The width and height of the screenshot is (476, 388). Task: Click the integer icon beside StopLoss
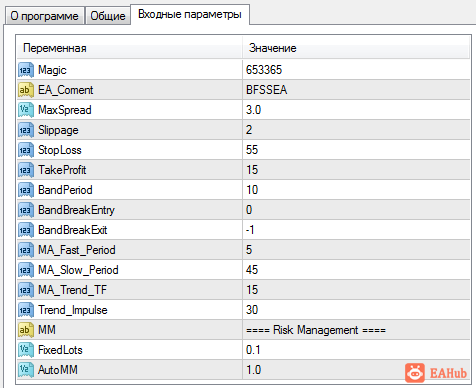tap(26, 150)
